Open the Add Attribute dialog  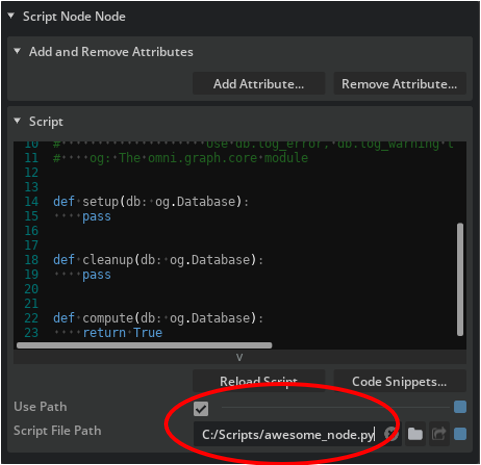click(259, 84)
